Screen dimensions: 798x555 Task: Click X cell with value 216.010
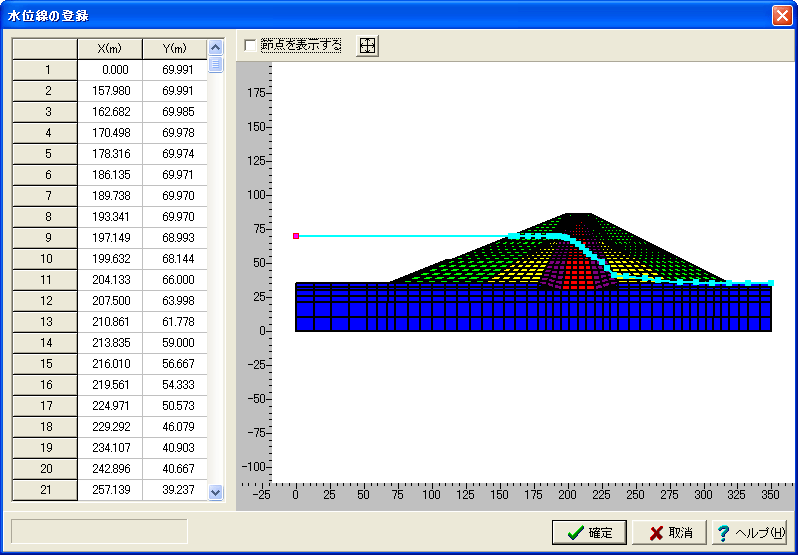tap(110, 364)
